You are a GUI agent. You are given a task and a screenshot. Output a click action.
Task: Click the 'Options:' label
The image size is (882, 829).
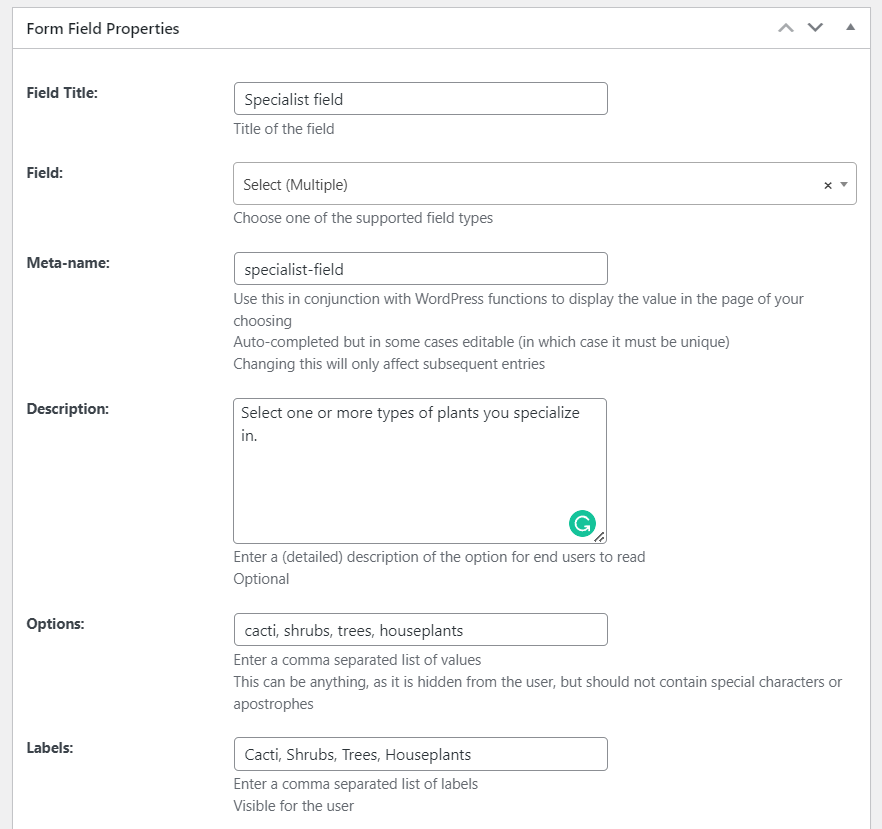(x=55, y=624)
